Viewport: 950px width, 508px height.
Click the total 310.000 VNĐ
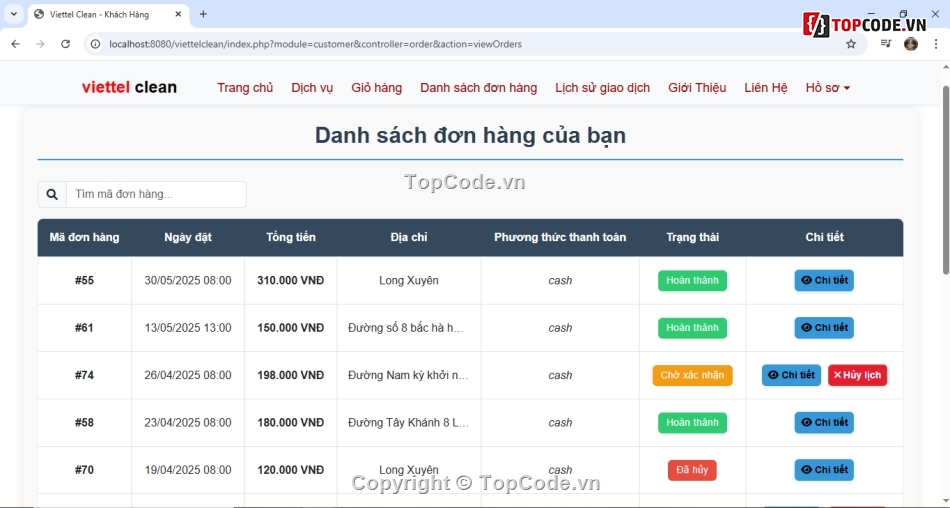click(x=291, y=281)
